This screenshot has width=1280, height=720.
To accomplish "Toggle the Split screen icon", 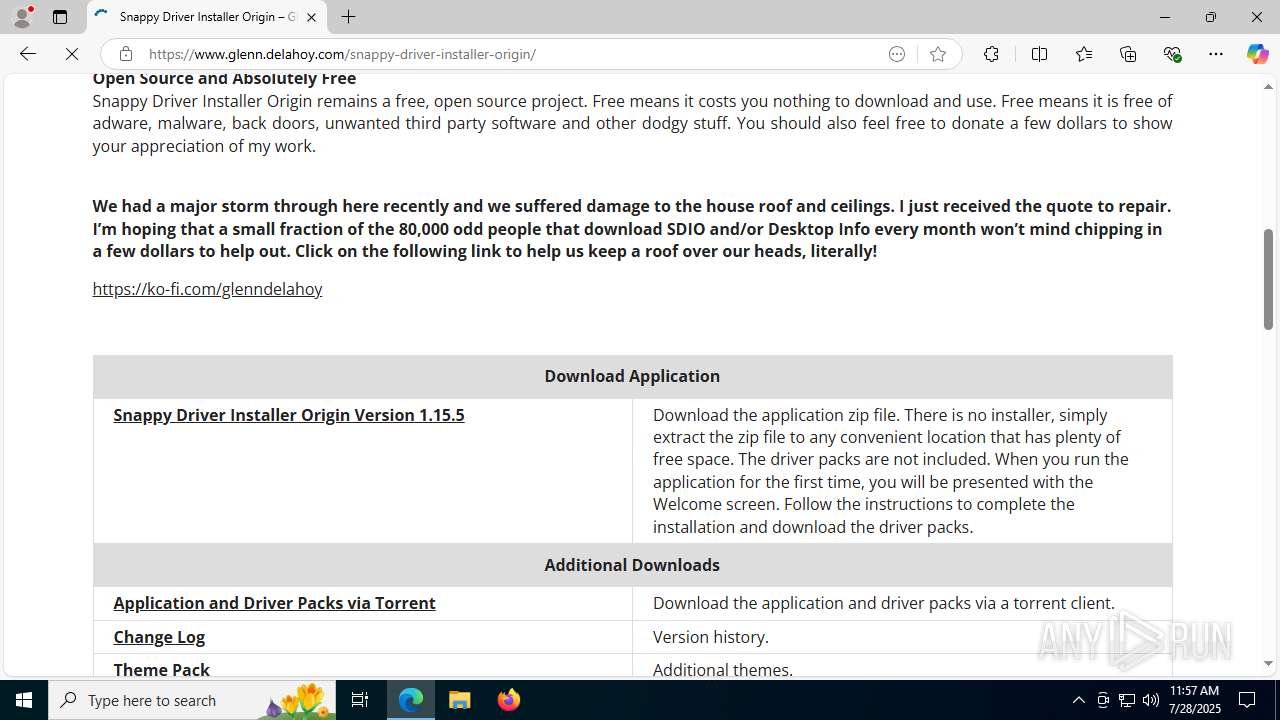I will pos(1039,54).
